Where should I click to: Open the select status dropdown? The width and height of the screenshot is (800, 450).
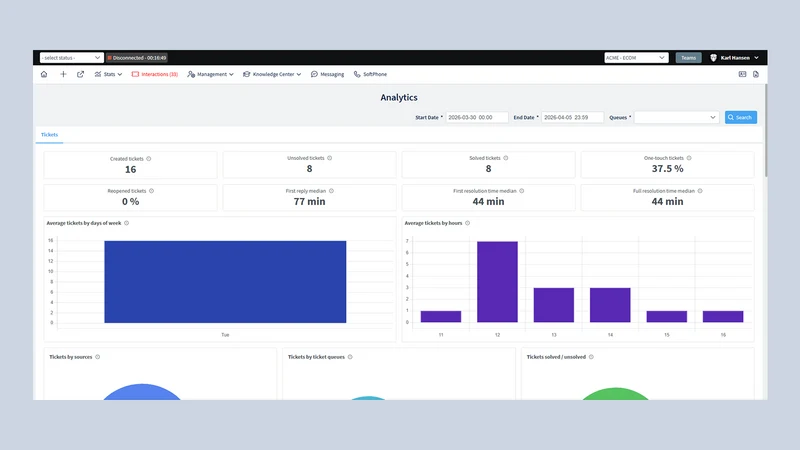point(71,58)
